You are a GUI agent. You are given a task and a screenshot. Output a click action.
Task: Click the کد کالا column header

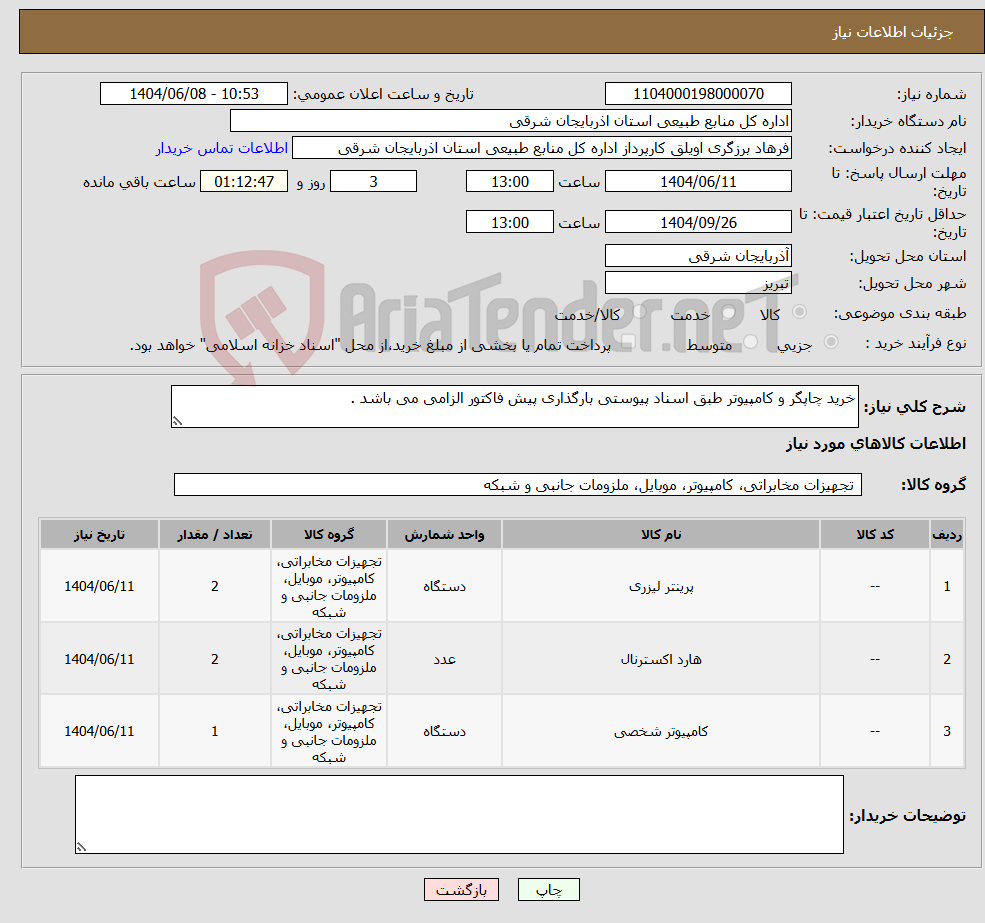[x=874, y=534]
